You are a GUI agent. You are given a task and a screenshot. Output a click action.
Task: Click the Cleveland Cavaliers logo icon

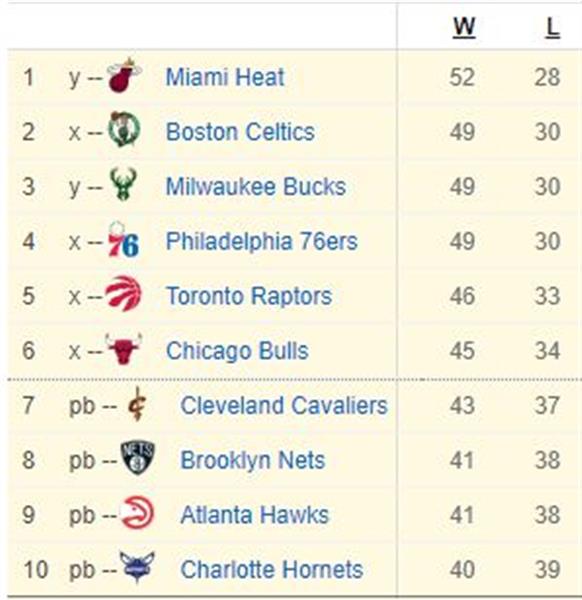click(x=137, y=404)
